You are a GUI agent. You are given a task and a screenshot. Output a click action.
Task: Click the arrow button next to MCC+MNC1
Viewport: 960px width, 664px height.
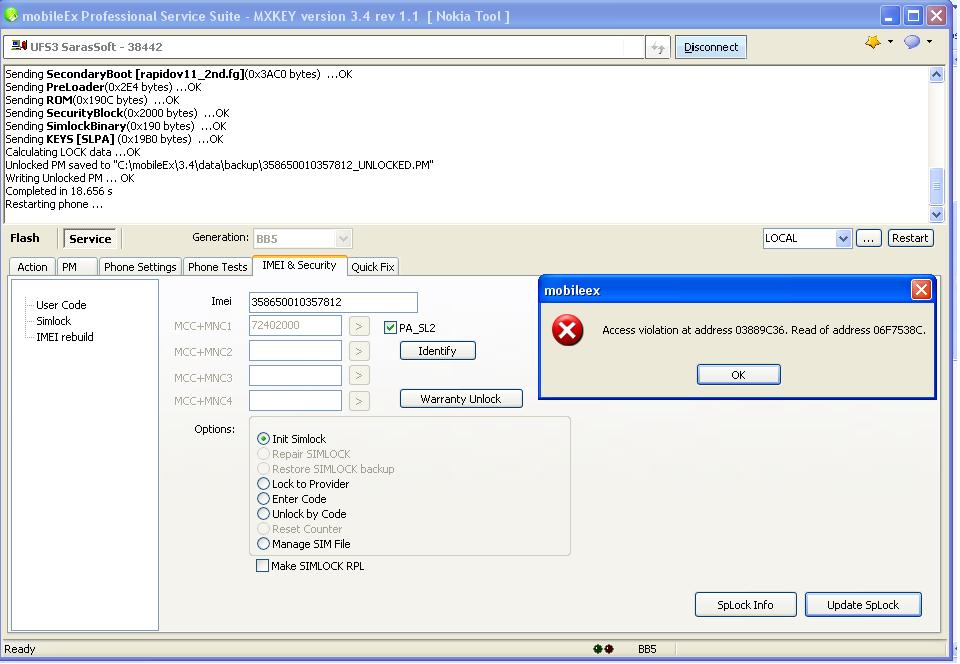pos(359,326)
